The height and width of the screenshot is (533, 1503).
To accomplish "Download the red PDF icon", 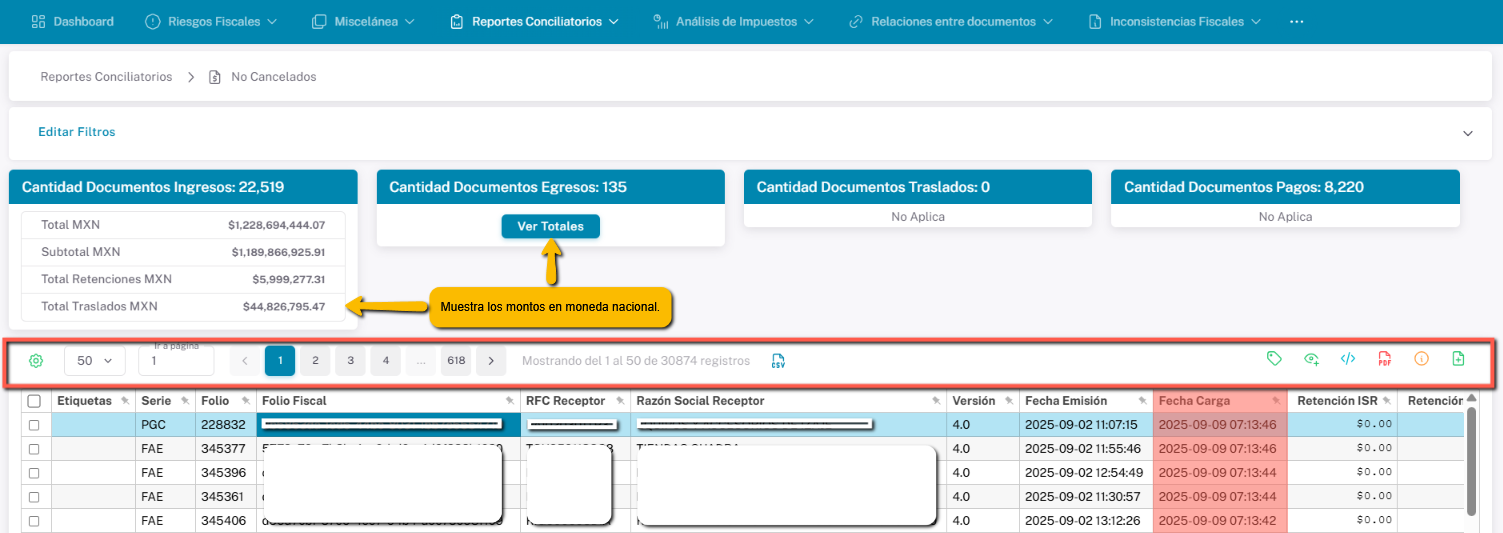I will click(x=1385, y=359).
